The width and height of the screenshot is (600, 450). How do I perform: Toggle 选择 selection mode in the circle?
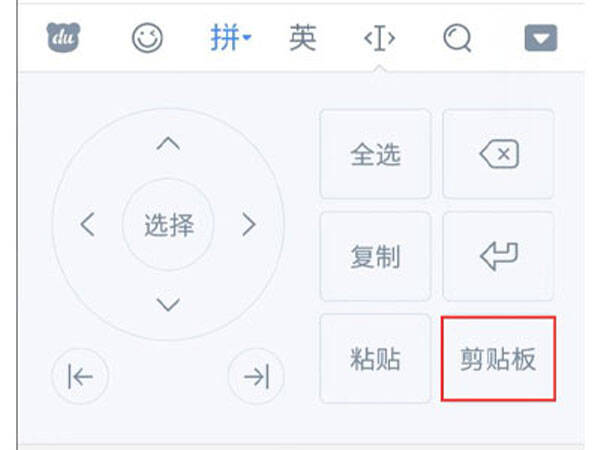[x=168, y=225]
